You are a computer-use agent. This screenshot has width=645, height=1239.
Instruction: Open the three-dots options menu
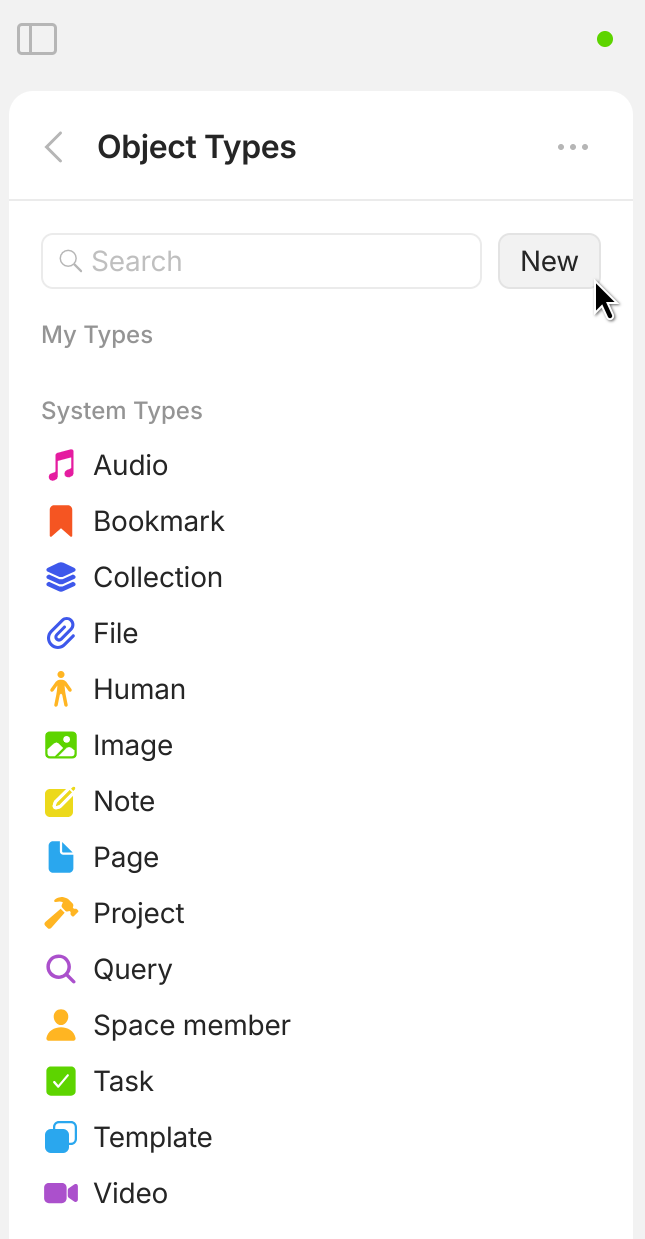tap(573, 147)
